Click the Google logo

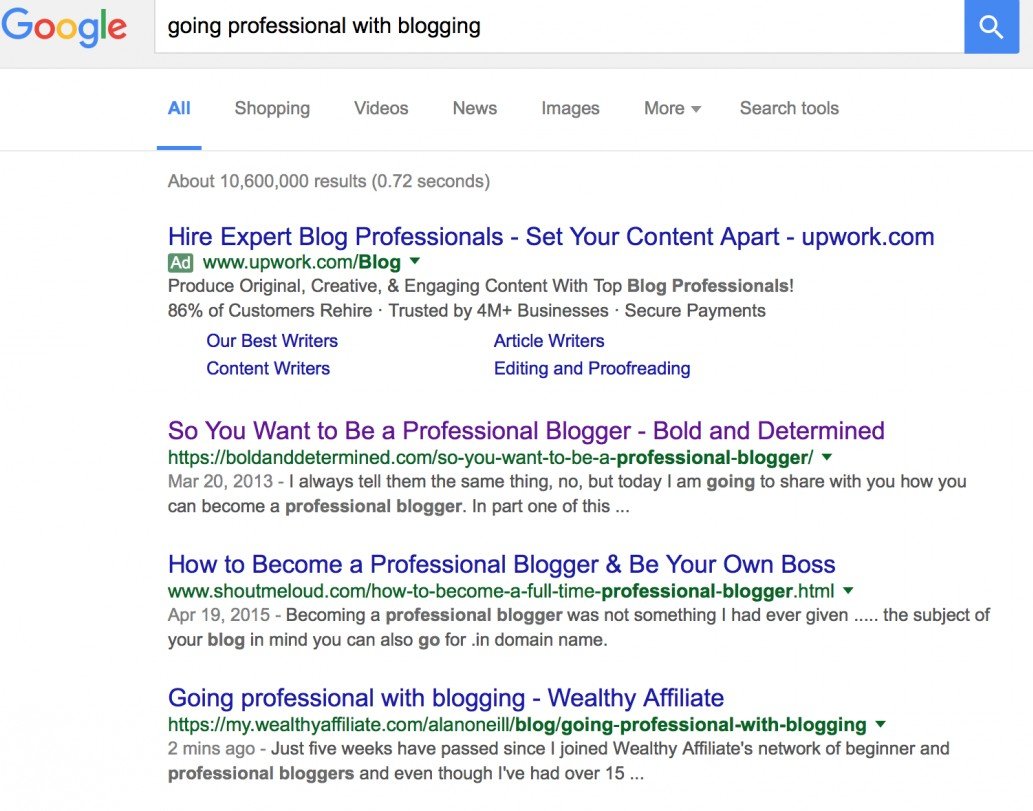click(64, 26)
